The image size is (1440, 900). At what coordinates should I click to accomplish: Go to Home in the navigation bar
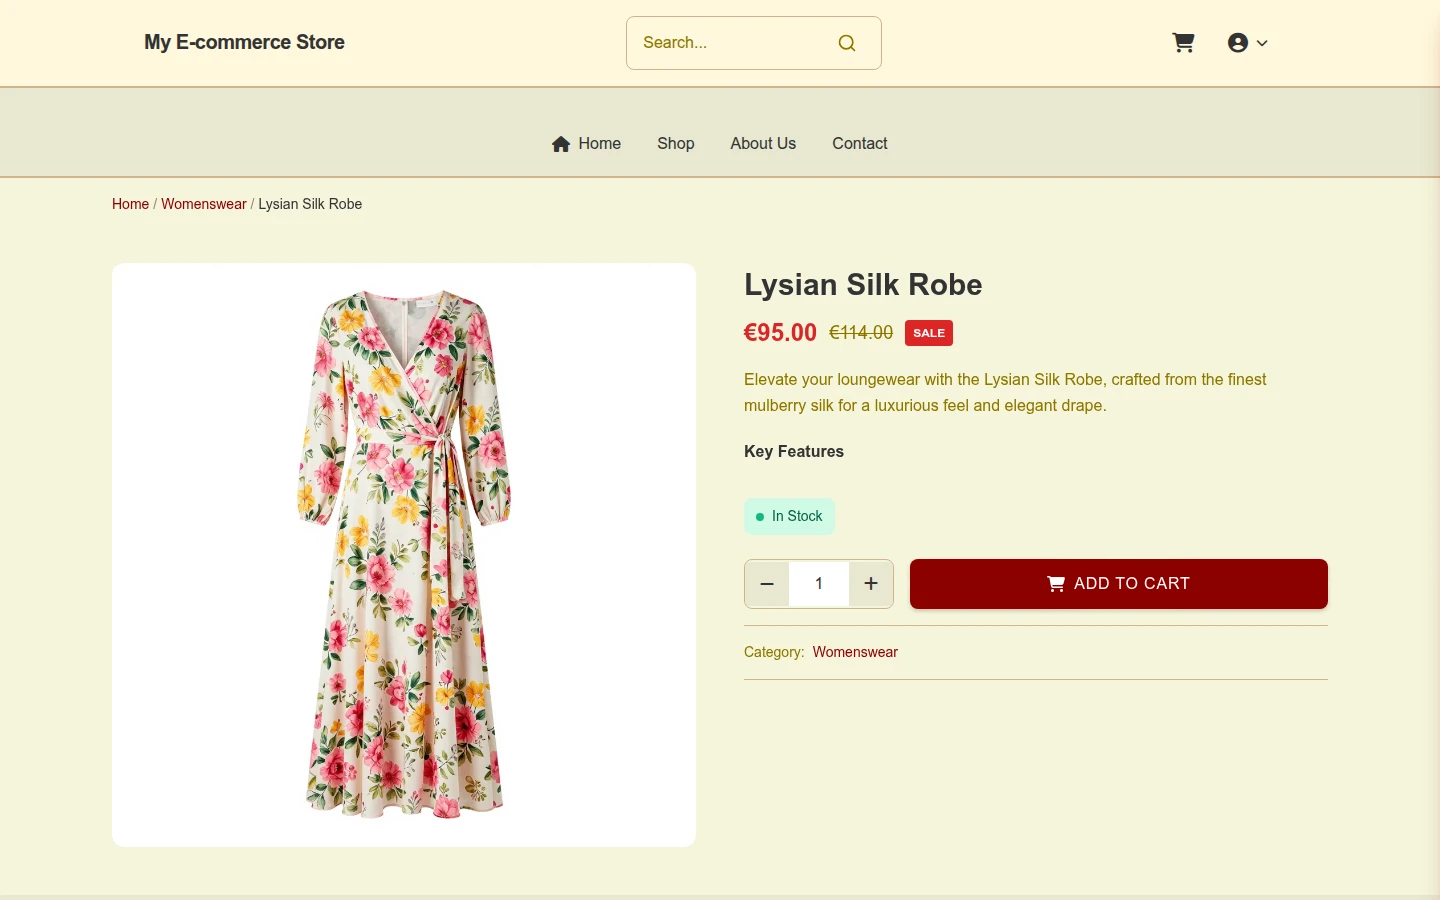click(586, 144)
